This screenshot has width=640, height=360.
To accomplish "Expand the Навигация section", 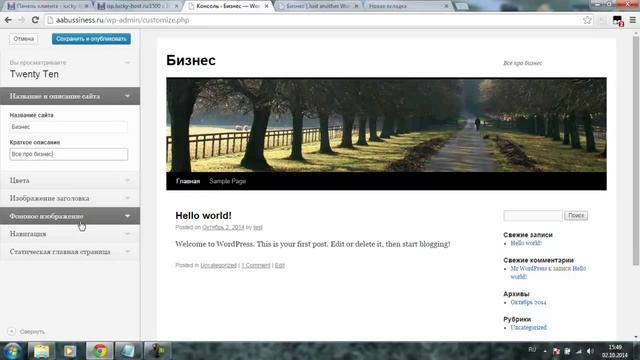I will [70, 234].
